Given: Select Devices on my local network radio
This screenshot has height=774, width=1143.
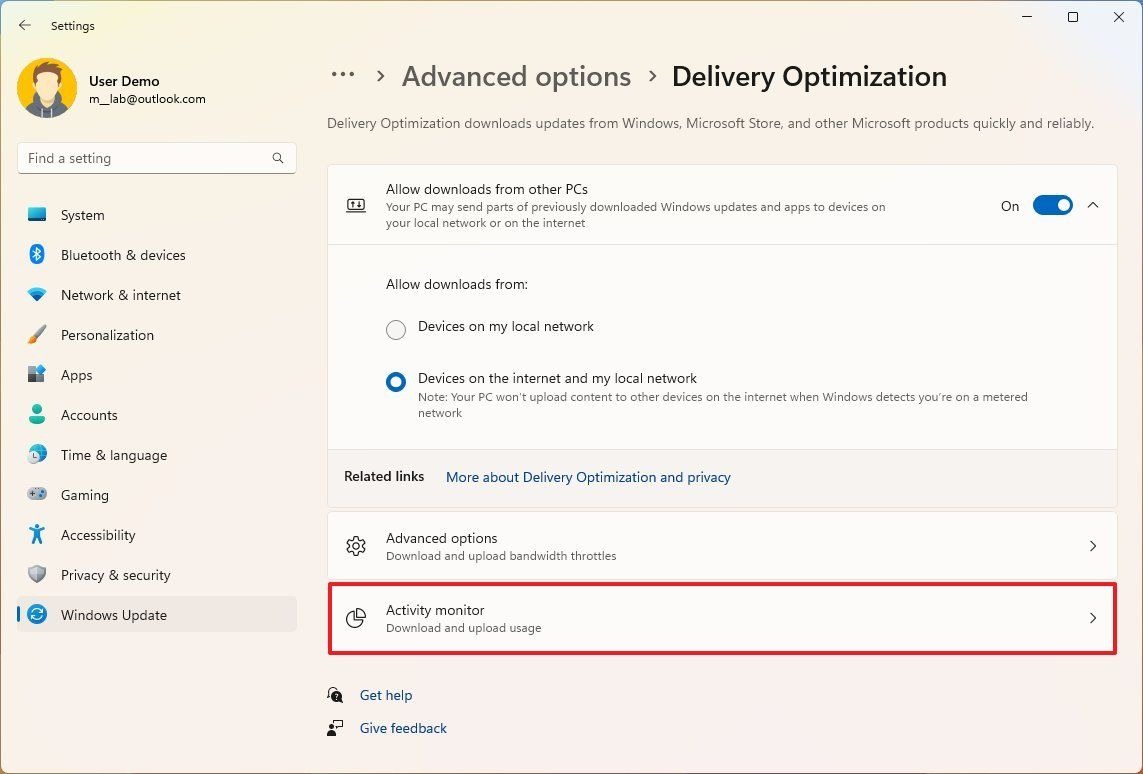Looking at the screenshot, I should [396, 329].
